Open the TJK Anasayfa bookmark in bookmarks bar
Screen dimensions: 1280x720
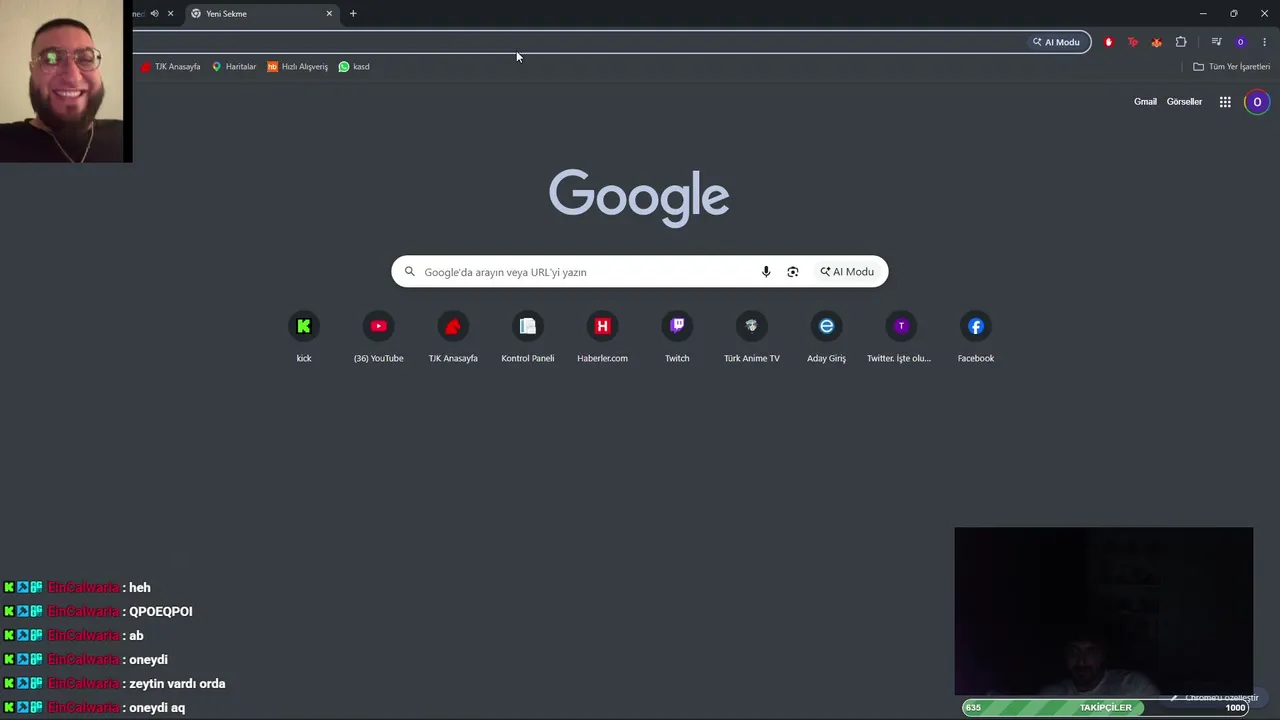pyautogui.click(x=171, y=67)
